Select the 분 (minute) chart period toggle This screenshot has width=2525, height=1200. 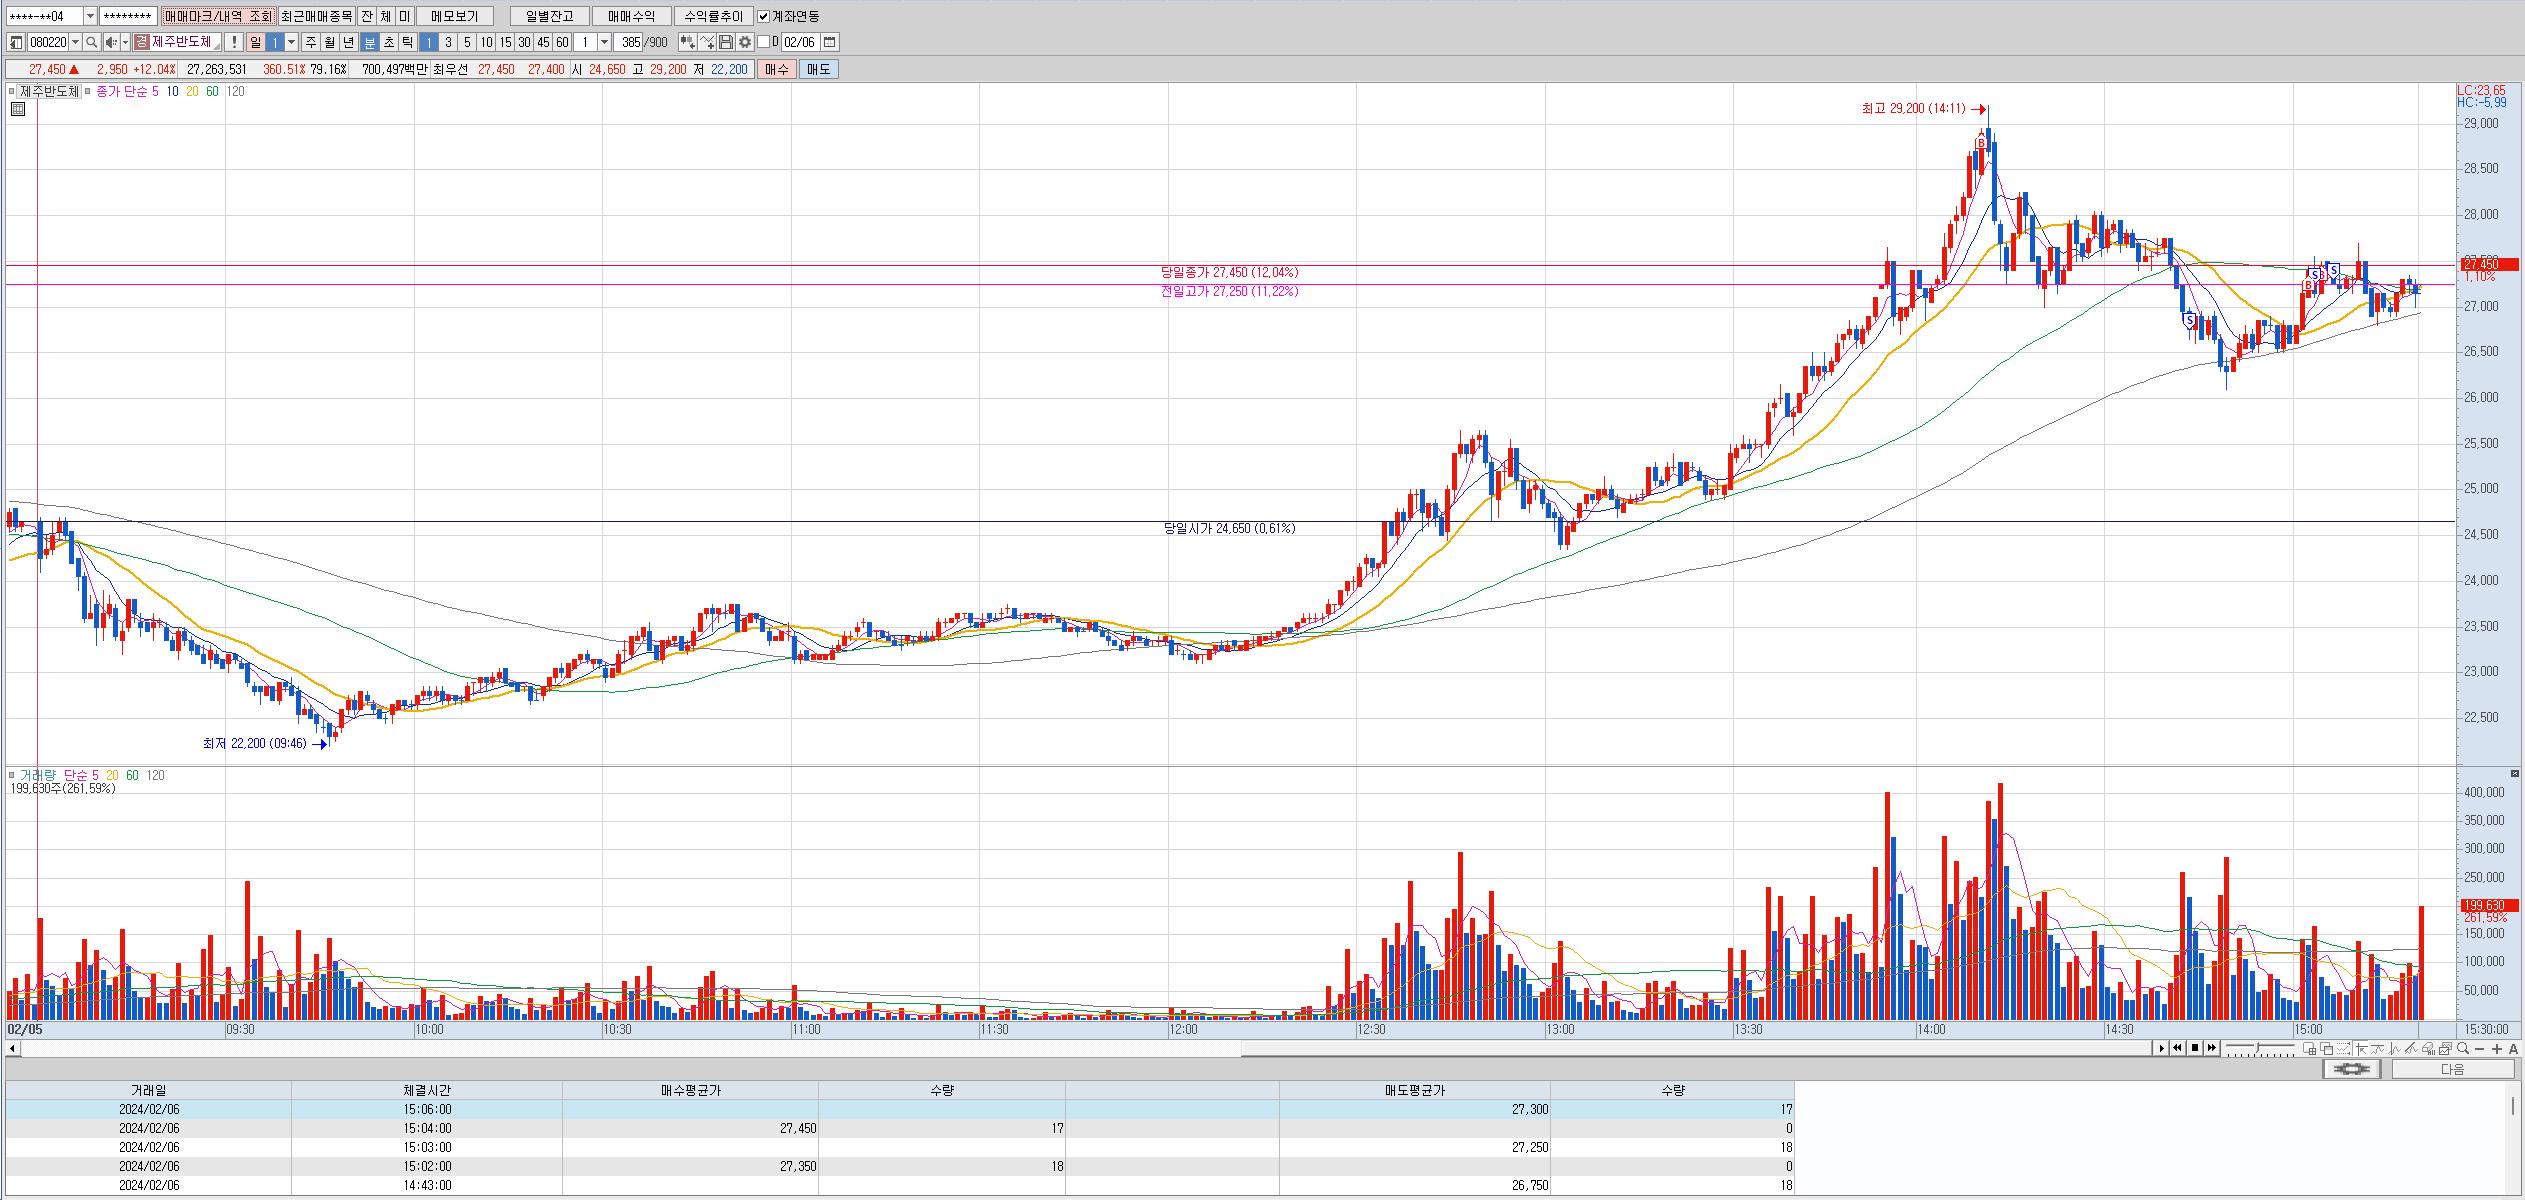coord(369,42)
